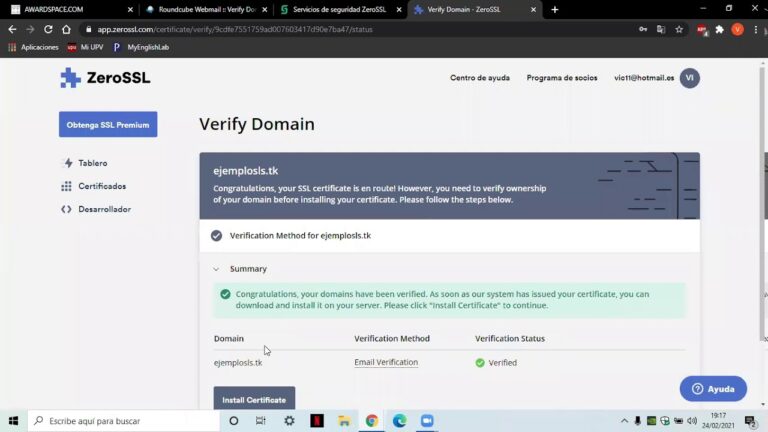Click the ZeroSSL logo
The height and width of the screenshot is (432, 768).
point(105,78)
